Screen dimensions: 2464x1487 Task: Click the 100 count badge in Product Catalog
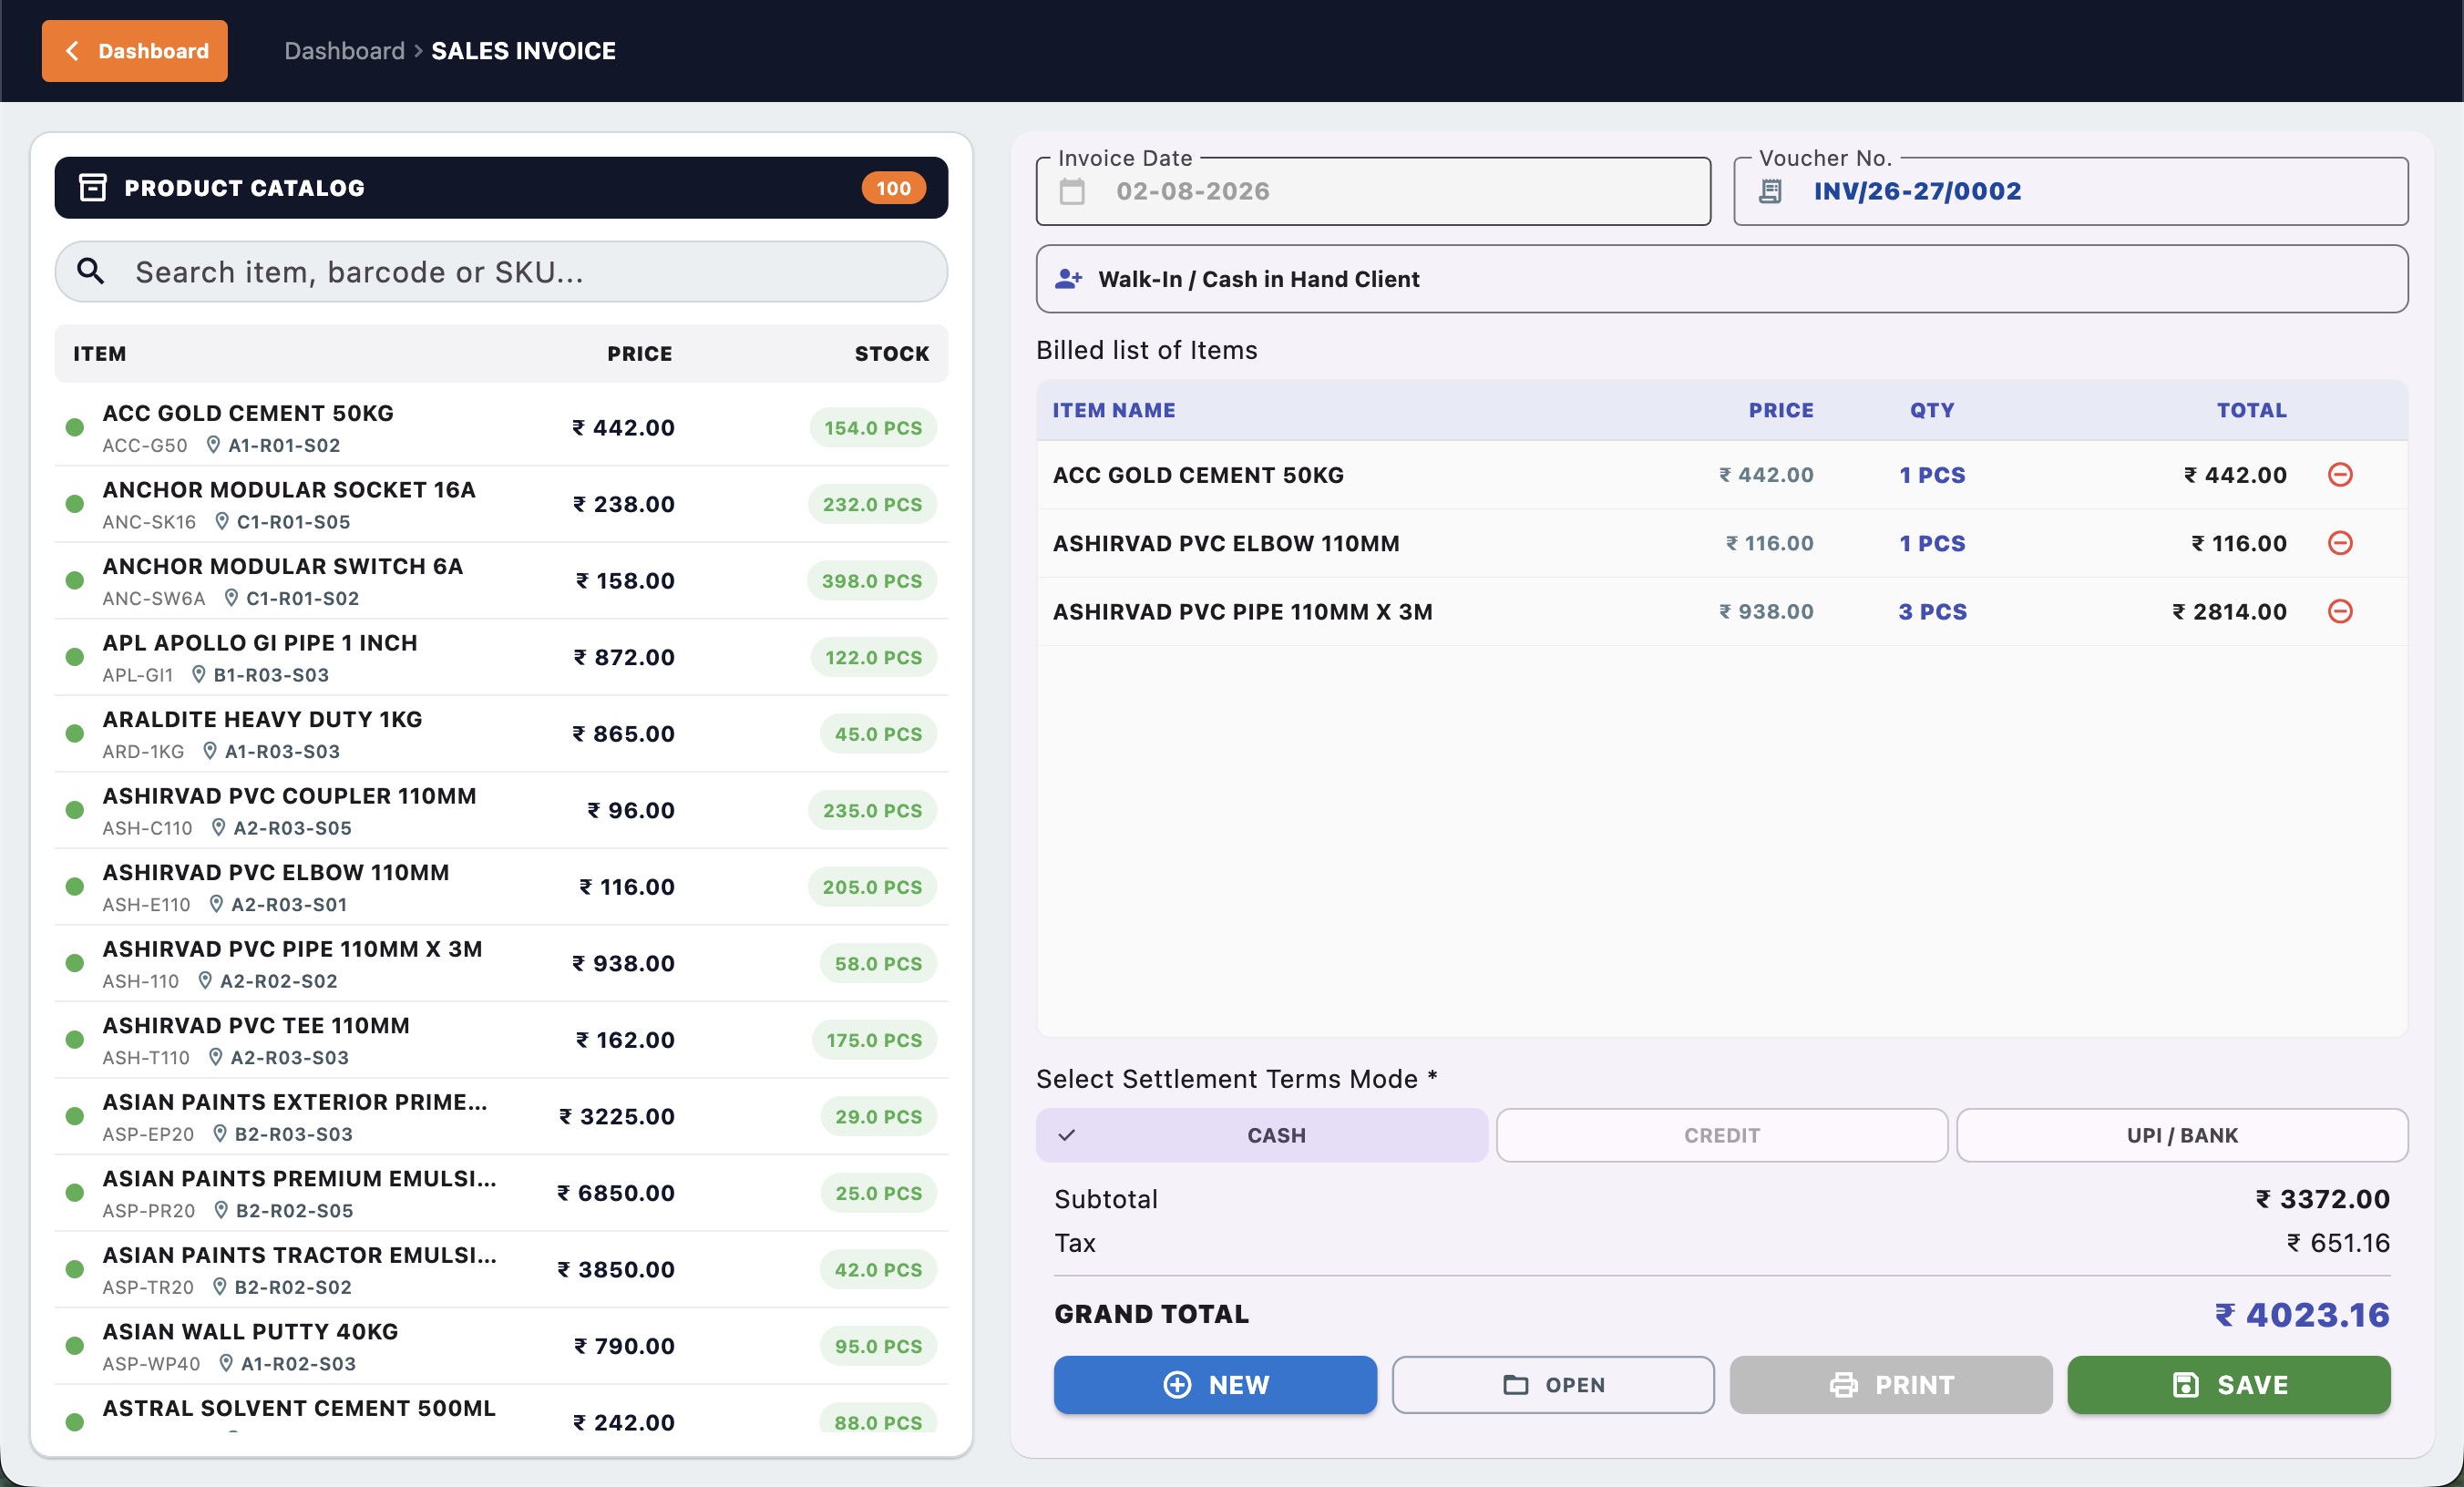point(893,188)
